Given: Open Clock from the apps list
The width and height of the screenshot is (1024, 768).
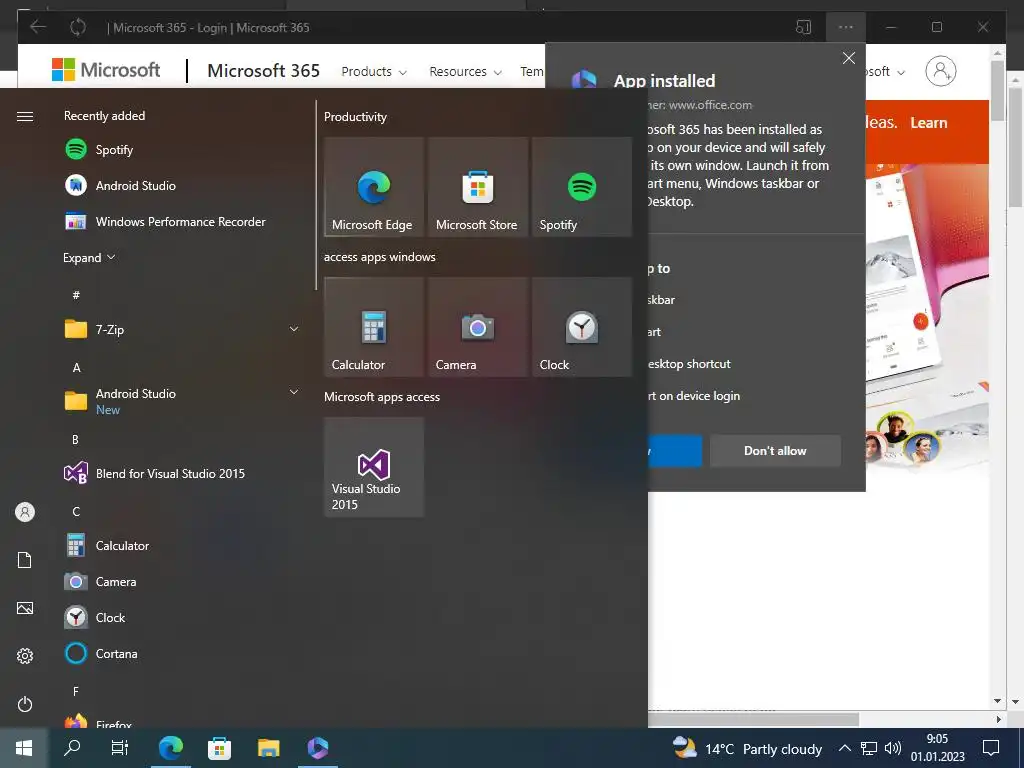Looking at the screenshot, I should coord(95,617).
